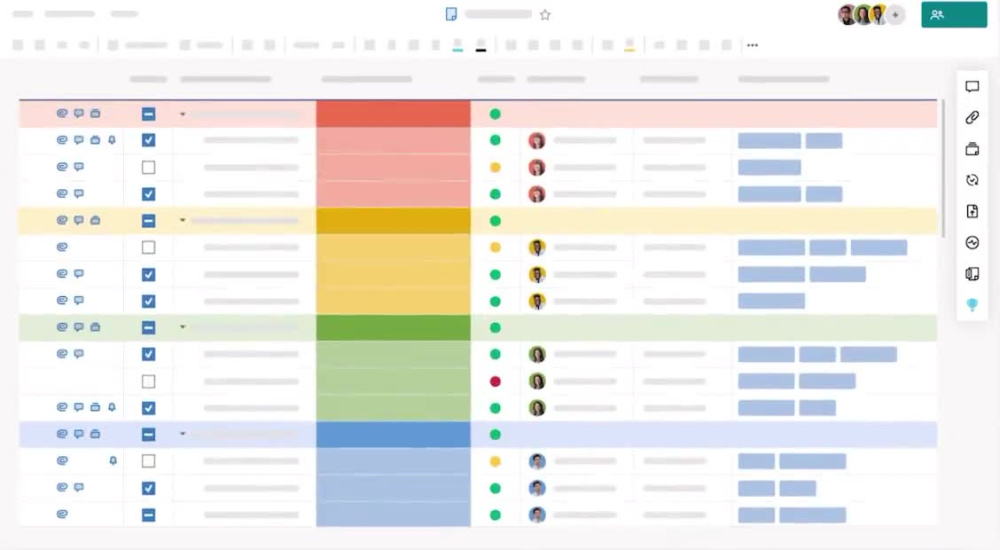Click the sheet title next to the star
Screen dimensions: 1000x550
[498, 14]
